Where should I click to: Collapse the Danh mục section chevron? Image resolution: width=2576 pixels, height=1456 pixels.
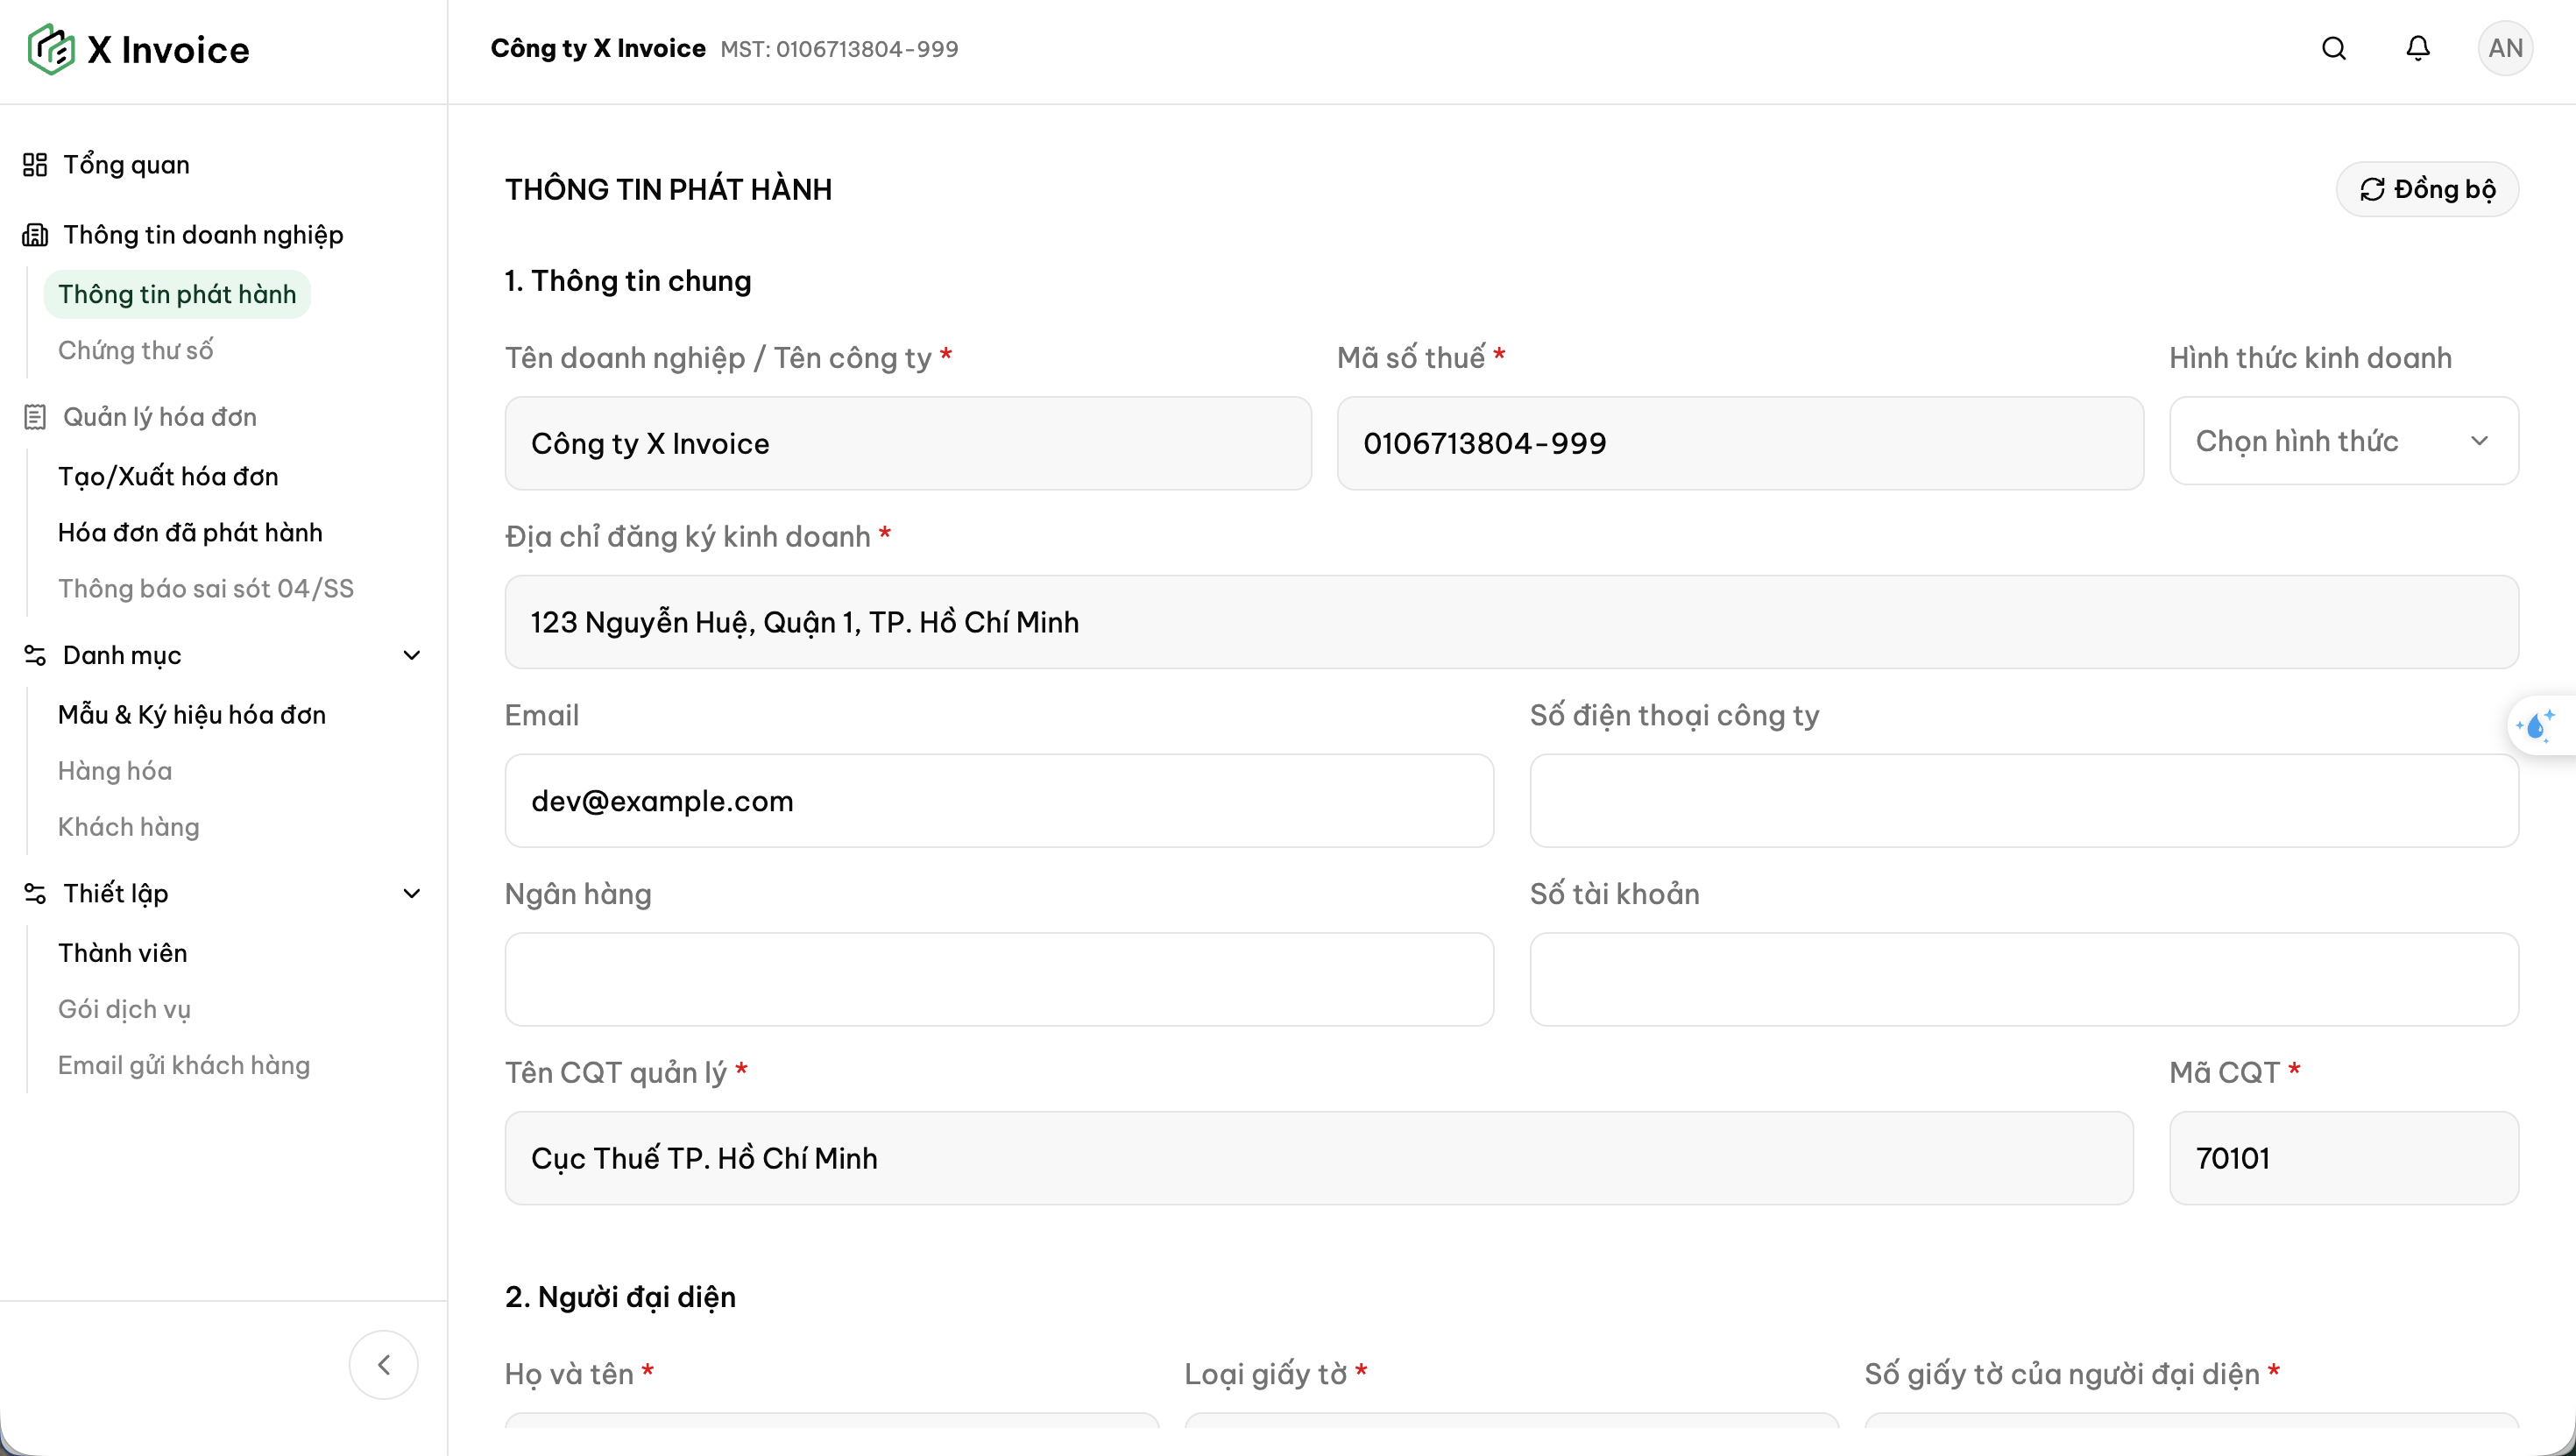click(411, 655)
